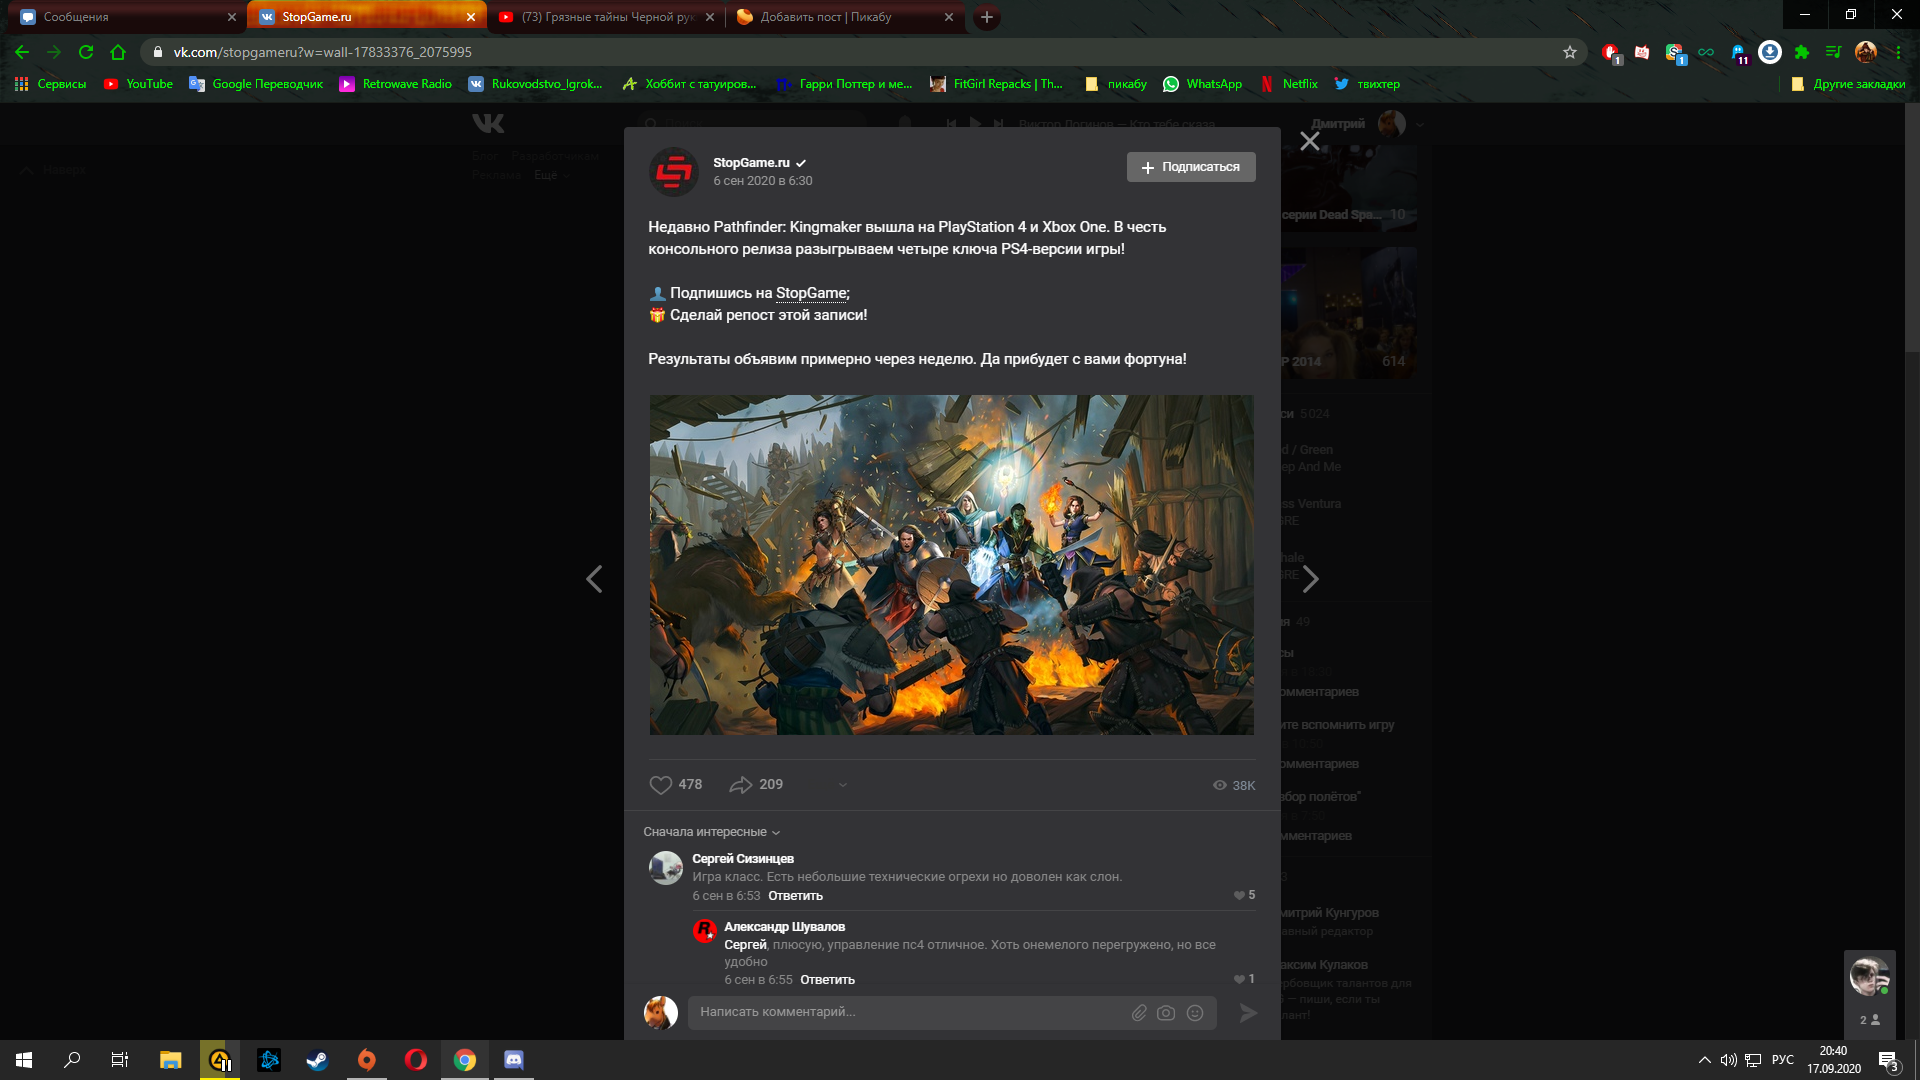
Task: Open the StopGame.ru author name link
Action: (751, 163)
